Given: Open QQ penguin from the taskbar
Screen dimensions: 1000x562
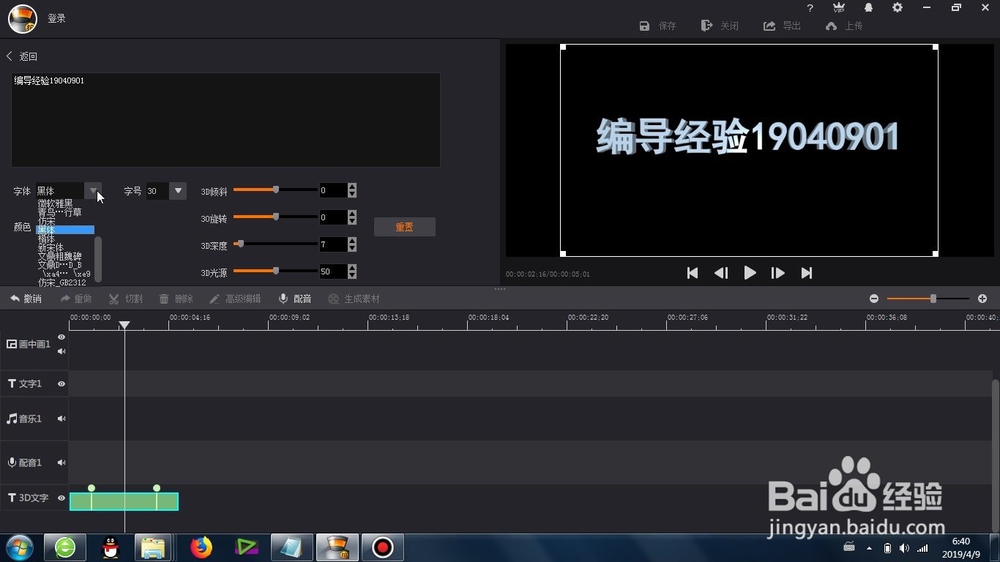Looking at the screenshot, I should [x=110, y=547].
